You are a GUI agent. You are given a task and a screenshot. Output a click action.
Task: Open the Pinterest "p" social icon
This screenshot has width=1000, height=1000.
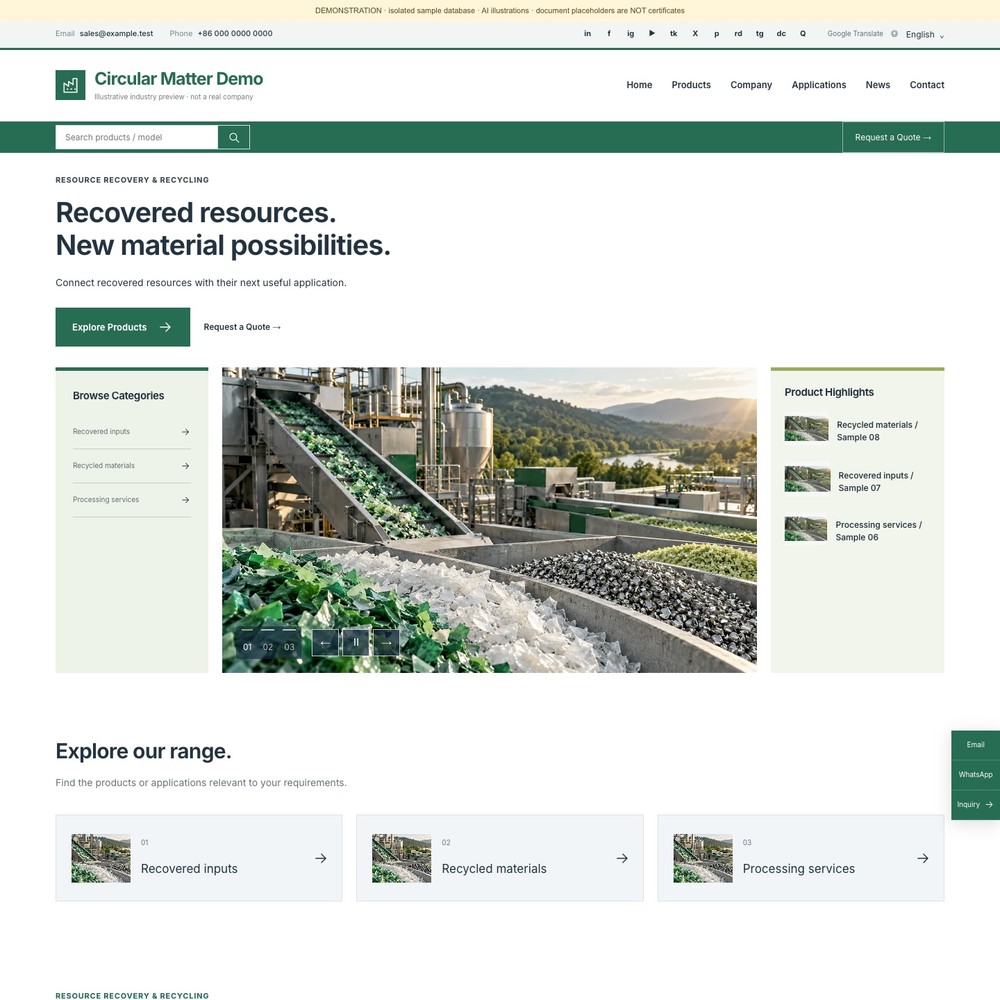click(x=717, y=34)
